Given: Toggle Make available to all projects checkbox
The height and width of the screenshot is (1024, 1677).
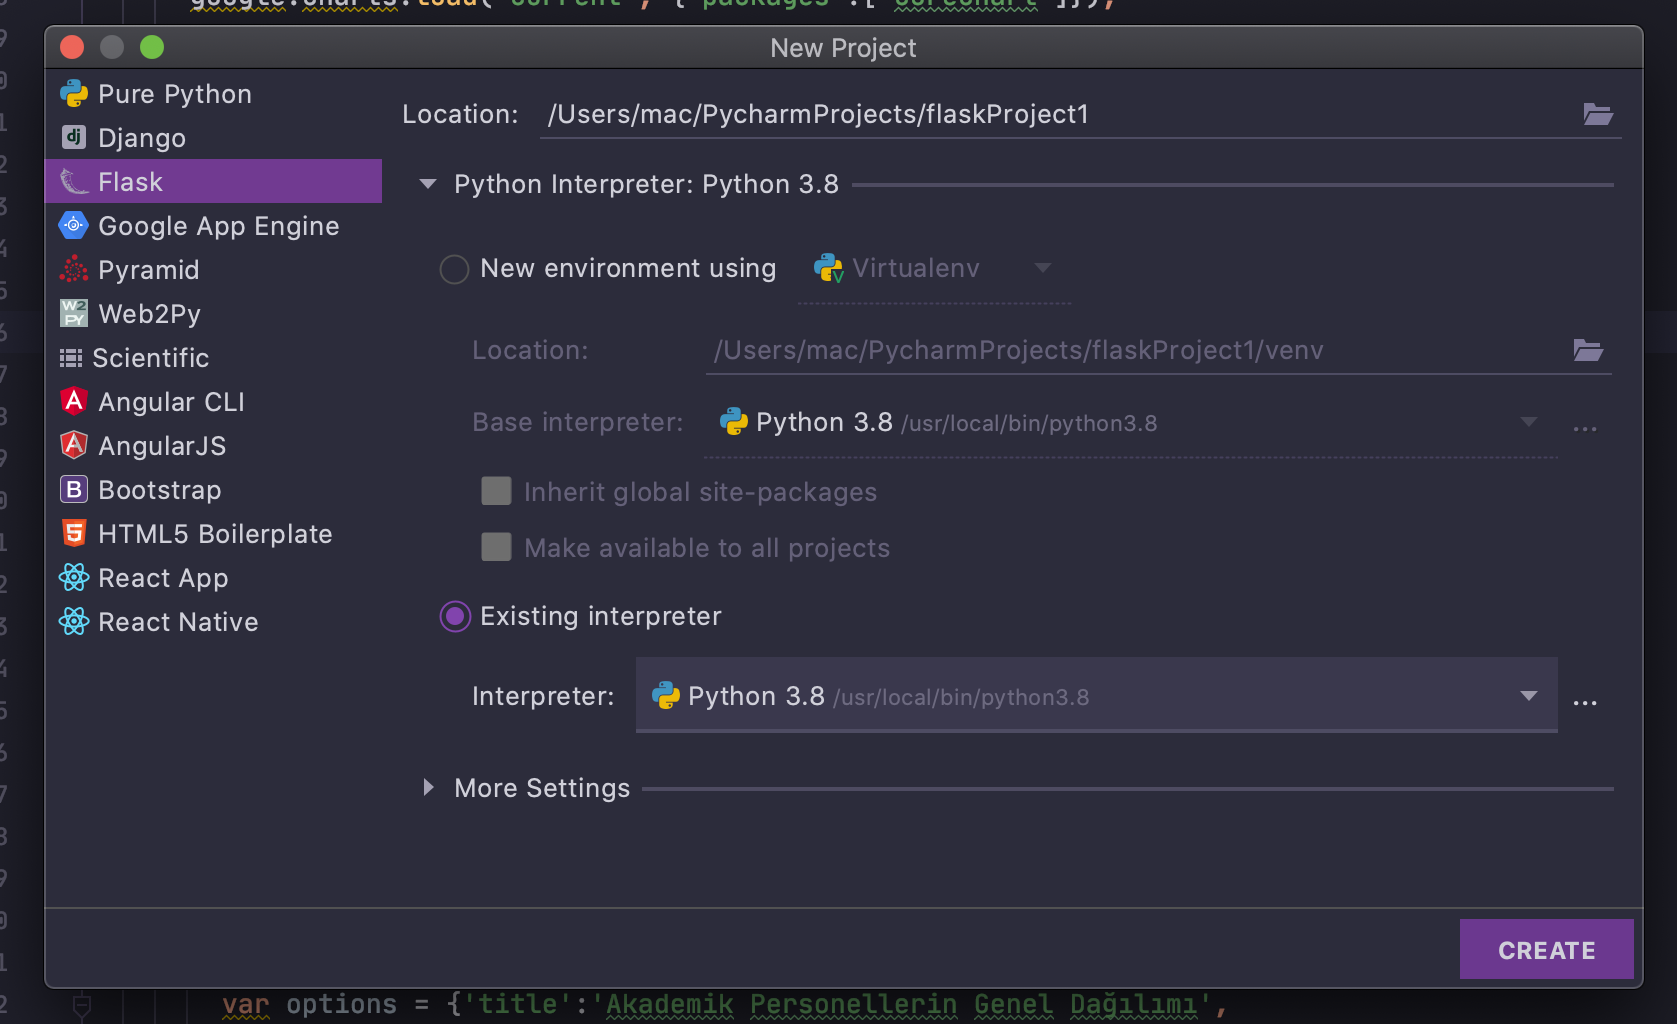Looking at the screenshot, I should tap(496, 547).
